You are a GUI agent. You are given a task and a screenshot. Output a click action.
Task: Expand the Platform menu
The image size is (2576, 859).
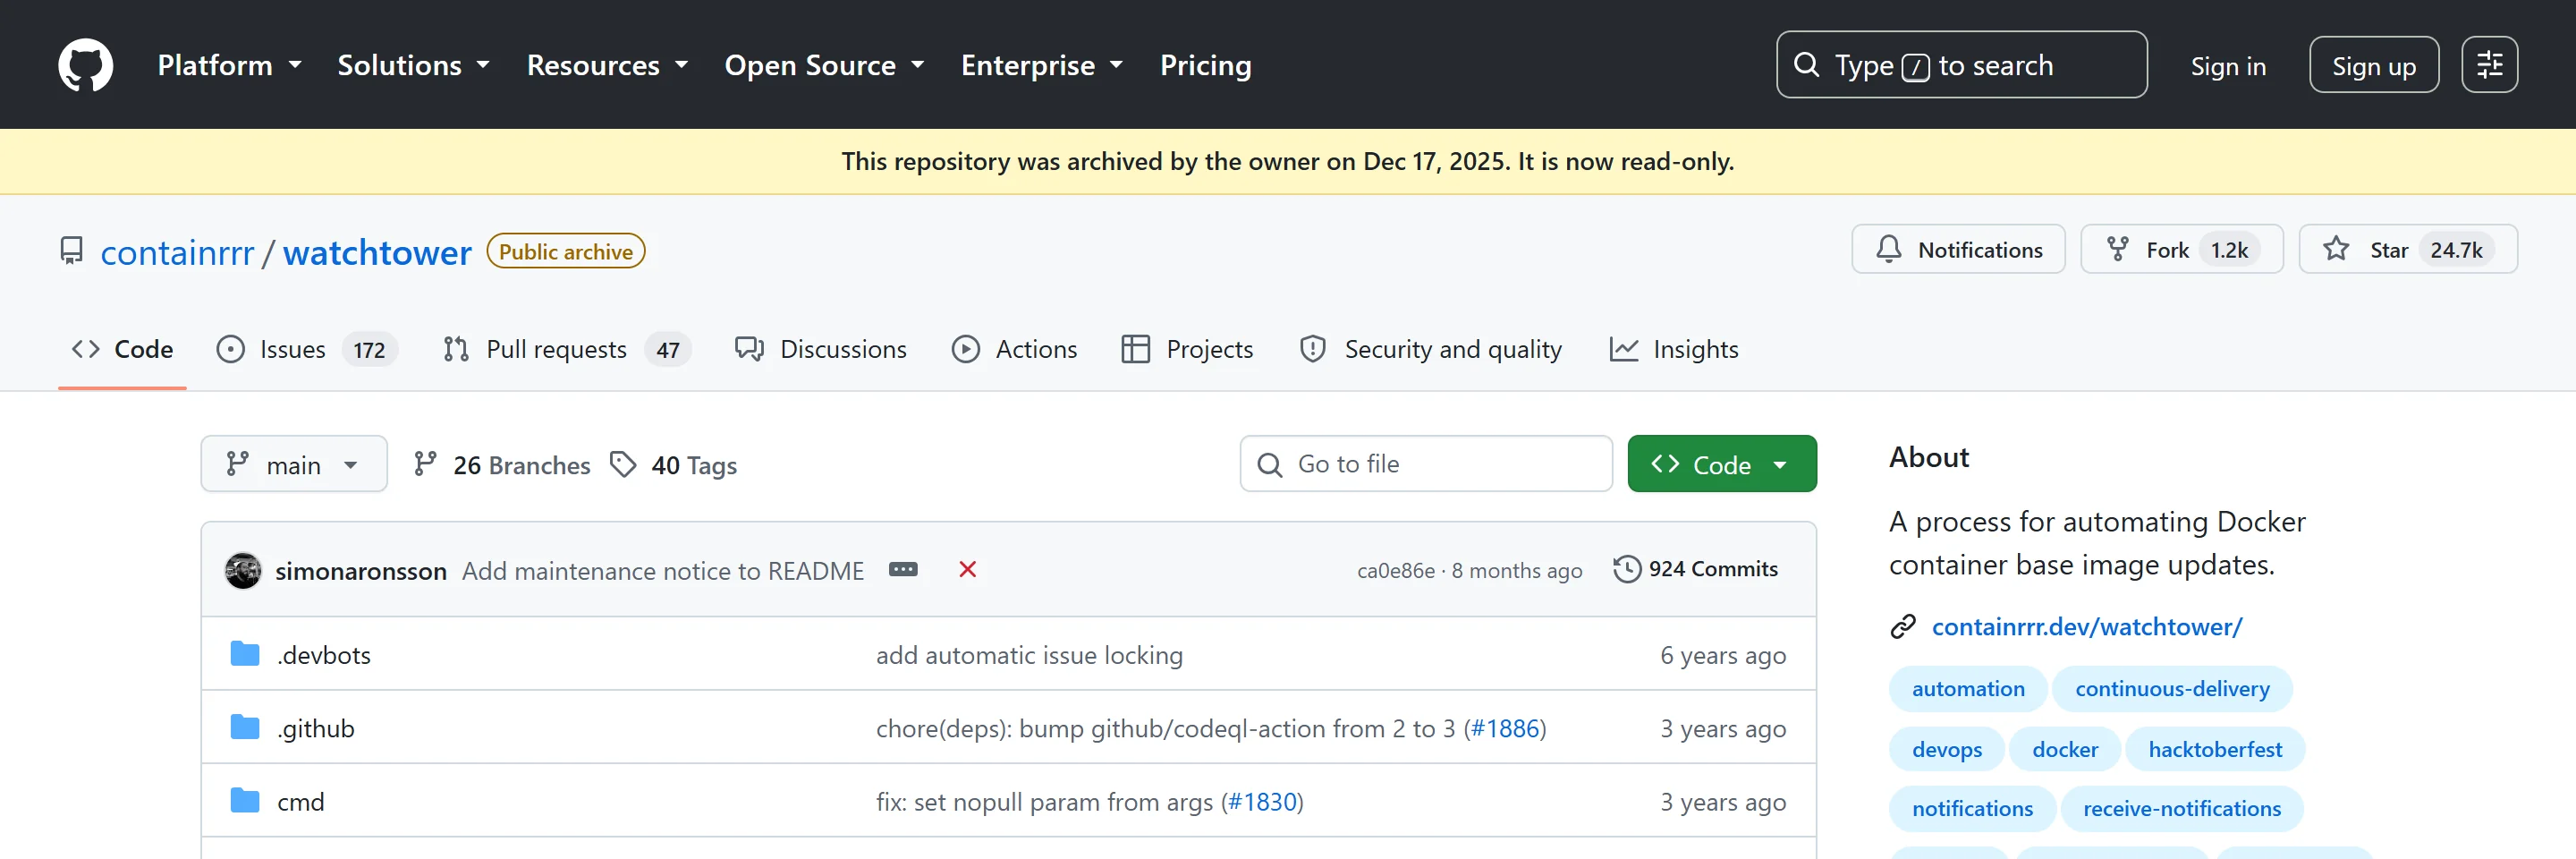230,65
